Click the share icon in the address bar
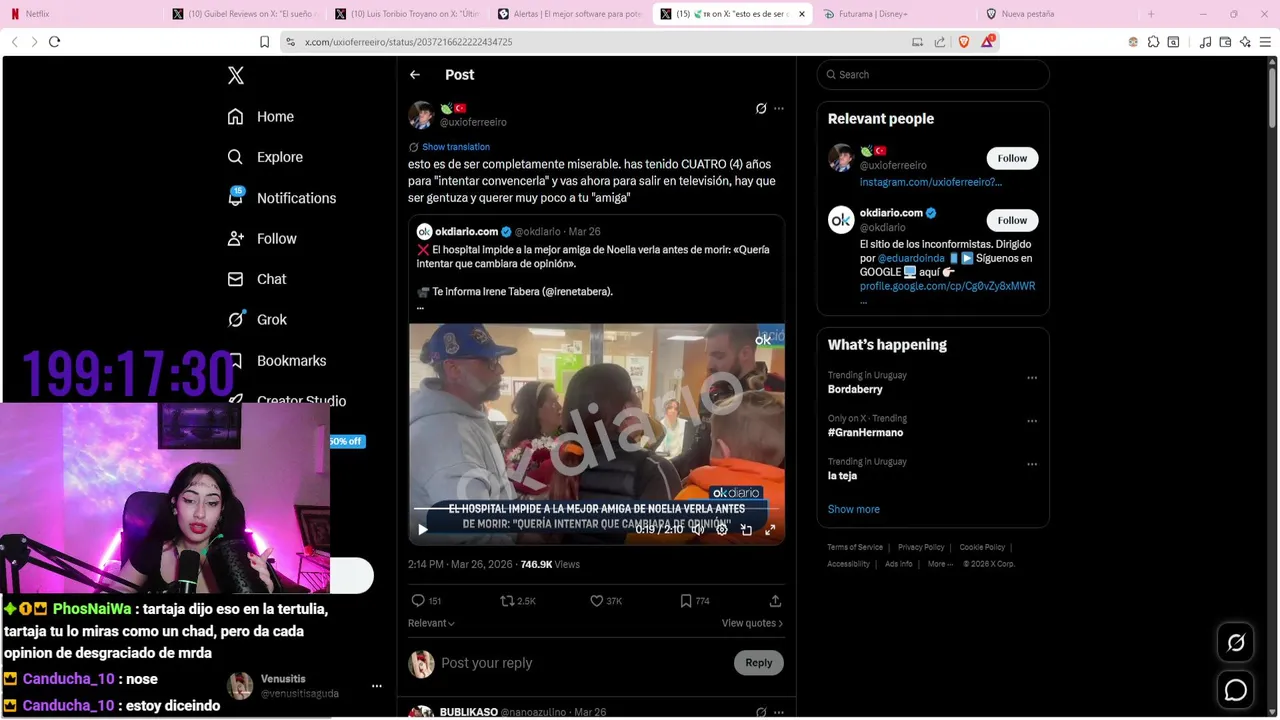The height and width of the screenshot is (720, 1280). pyautogui.click(x=940, y=42)
